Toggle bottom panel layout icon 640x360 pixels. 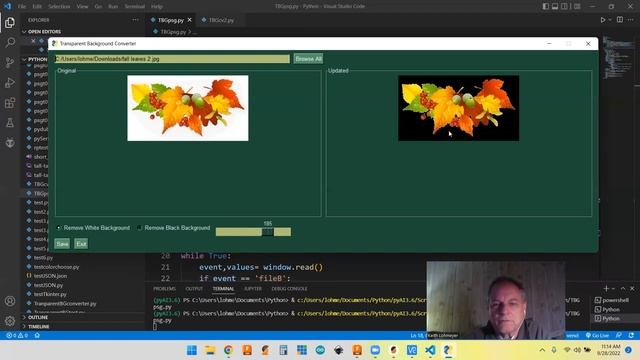tap(555, 6)
